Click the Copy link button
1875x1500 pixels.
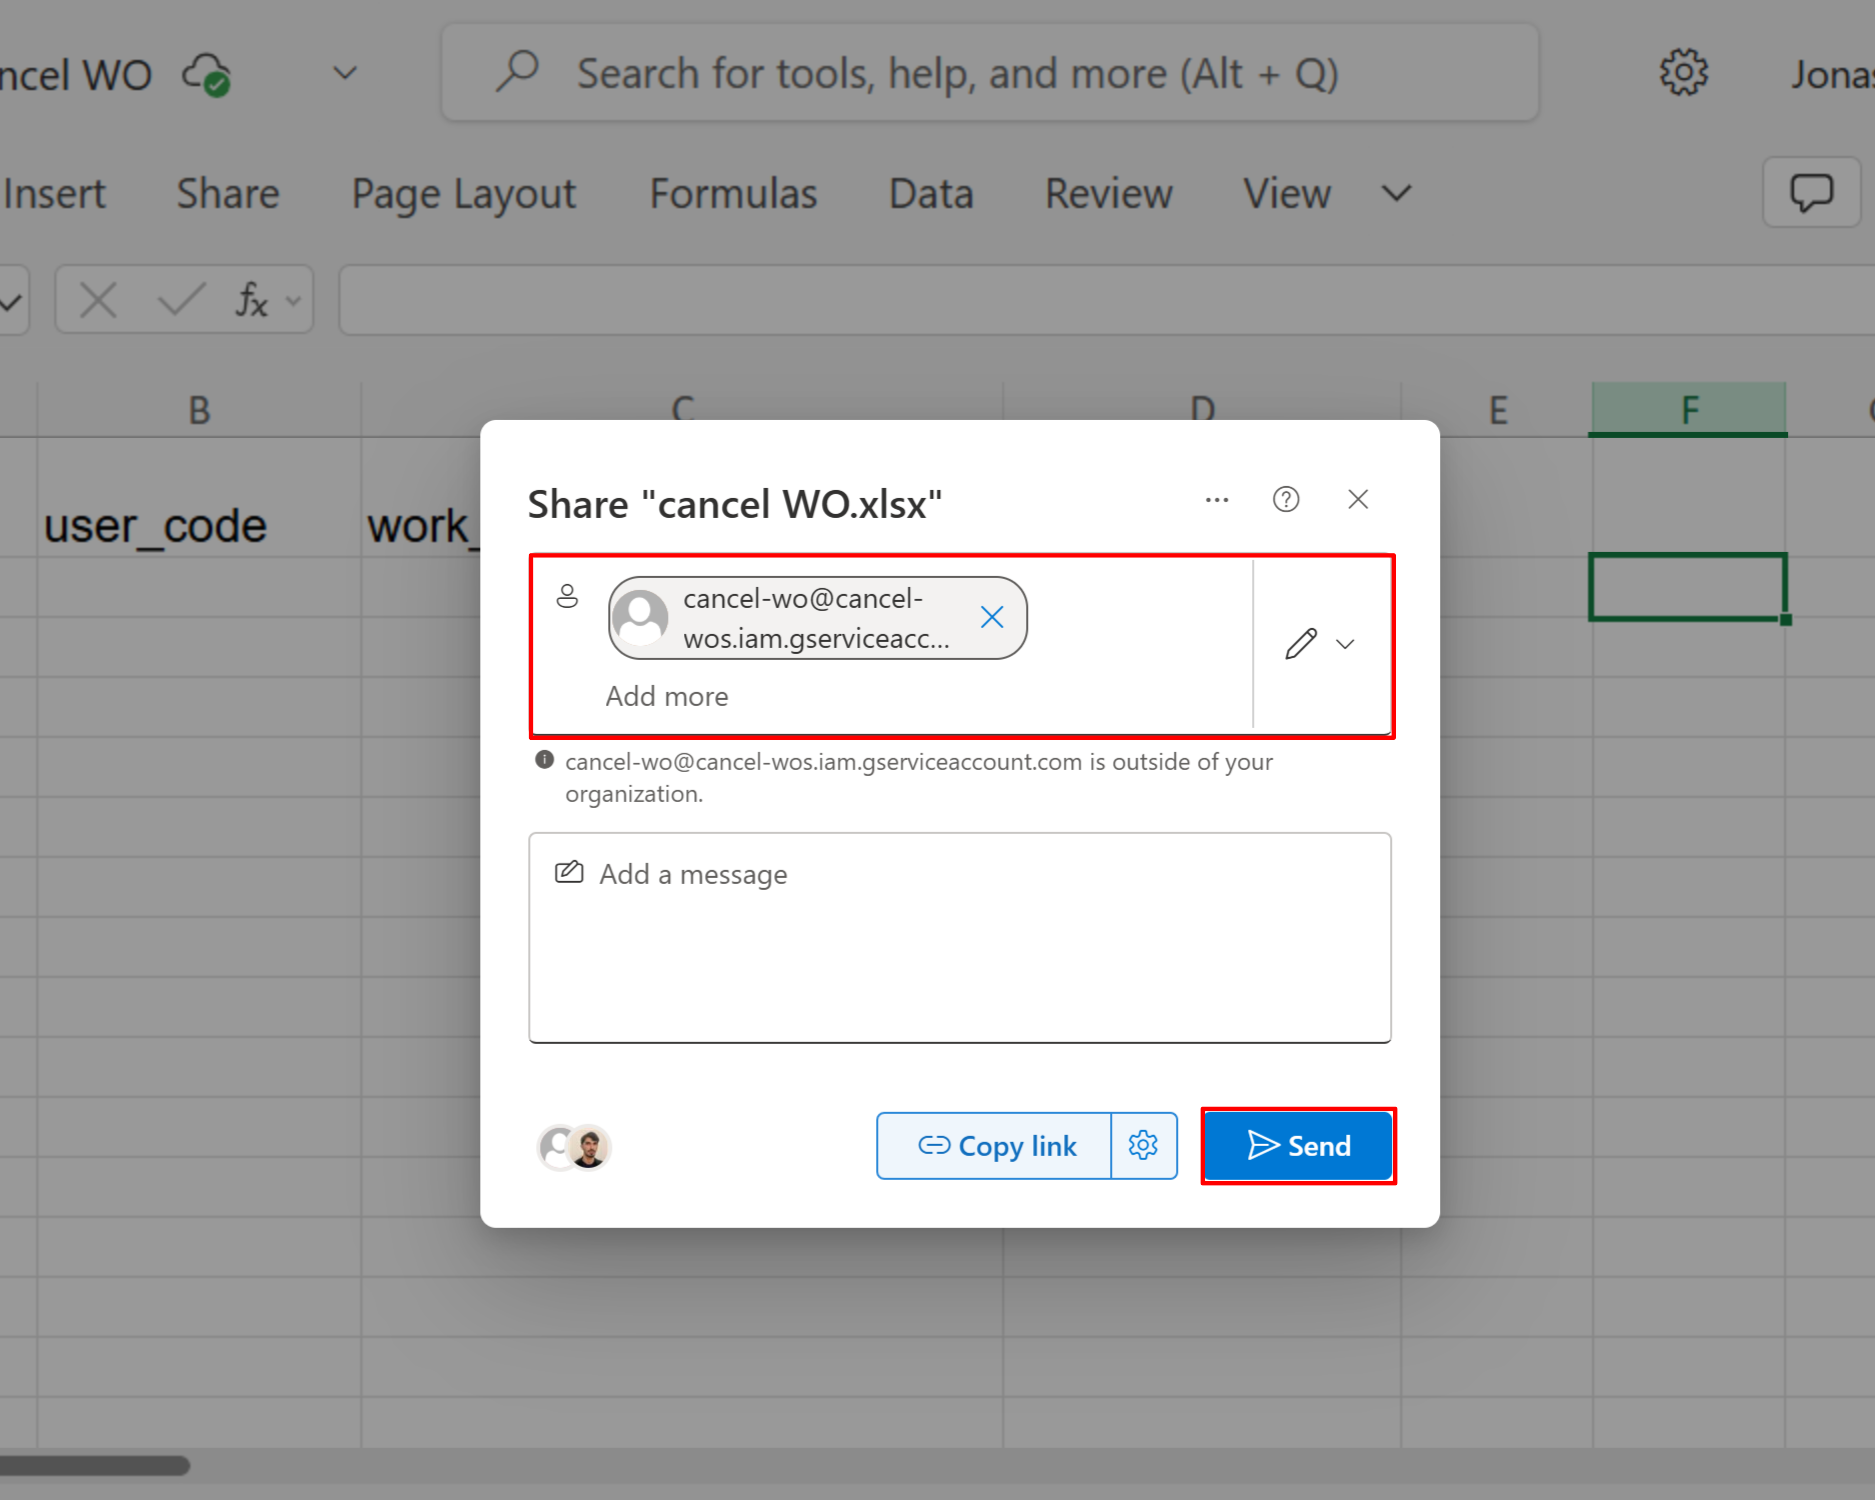(995, 1146)
